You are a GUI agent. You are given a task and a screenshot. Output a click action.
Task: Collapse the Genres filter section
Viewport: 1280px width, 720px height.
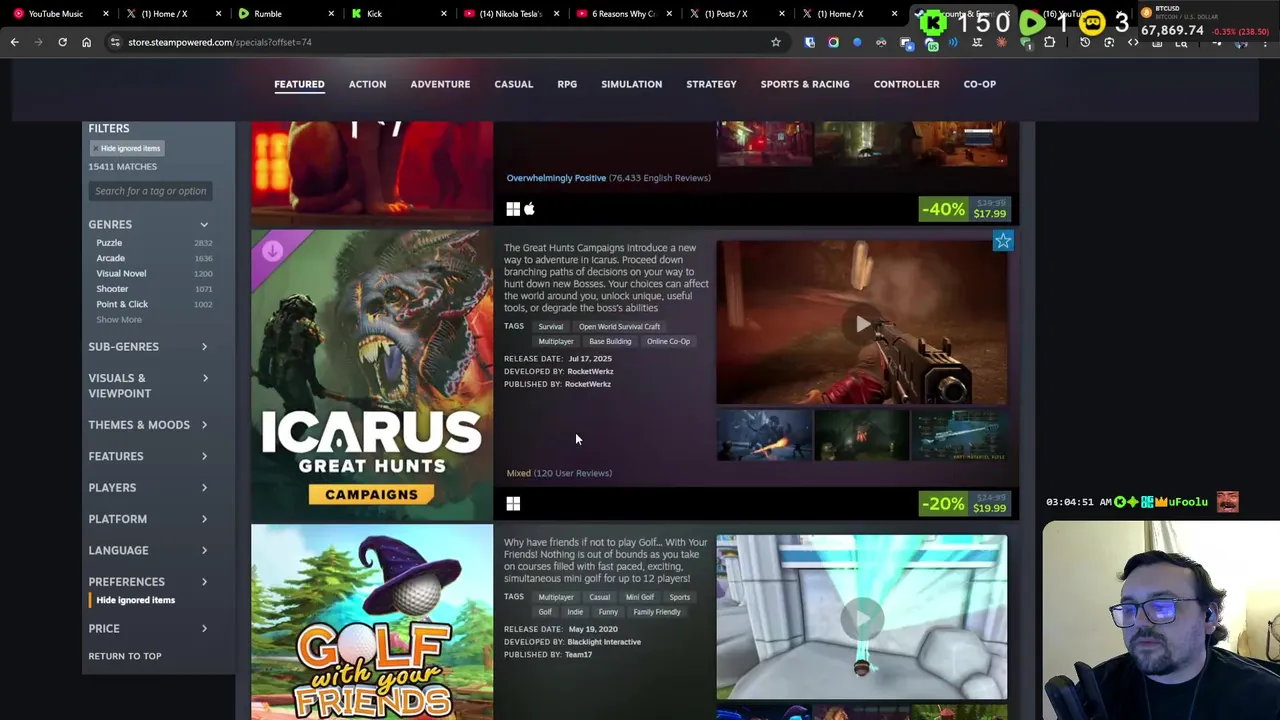pyautogui.click(x=148, y=225)
